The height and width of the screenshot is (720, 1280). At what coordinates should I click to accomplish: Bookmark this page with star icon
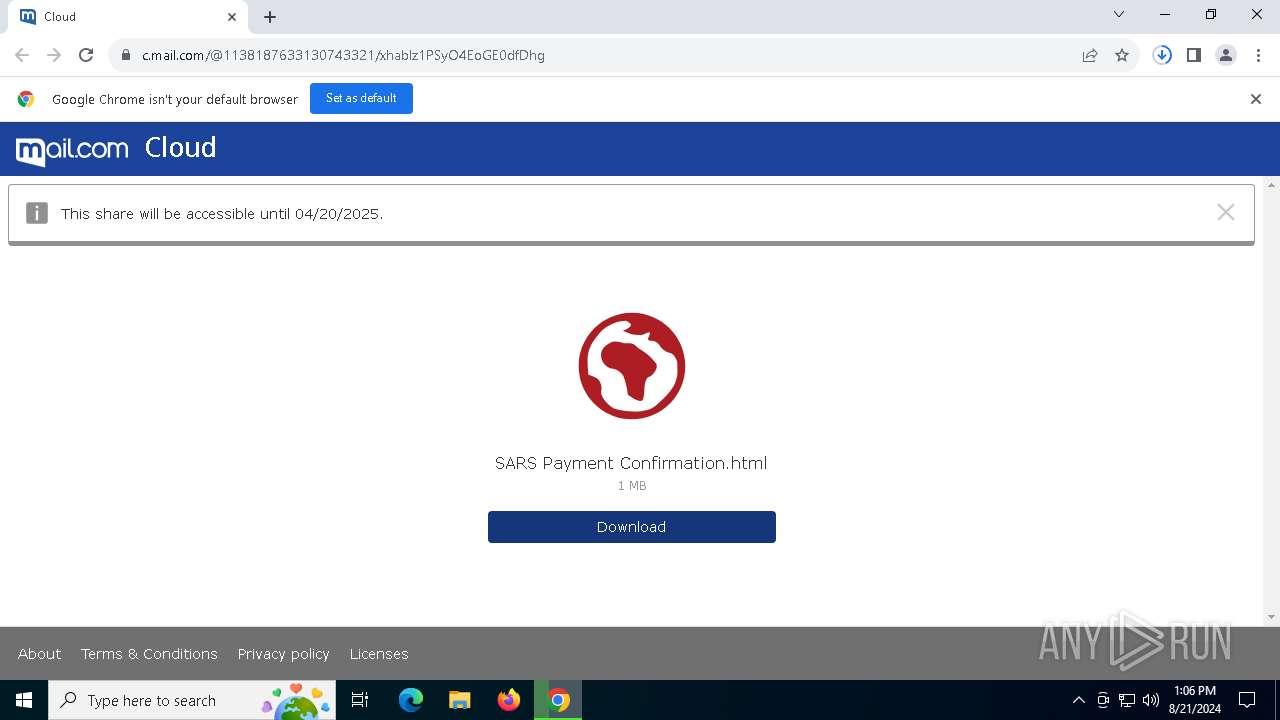(x=1122, y=55)
